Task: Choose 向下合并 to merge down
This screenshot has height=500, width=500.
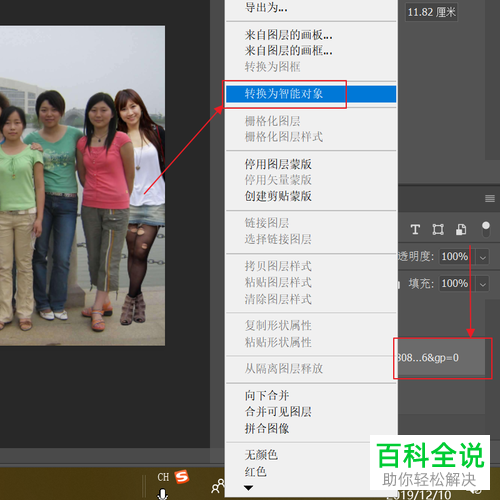Action: 311,396
